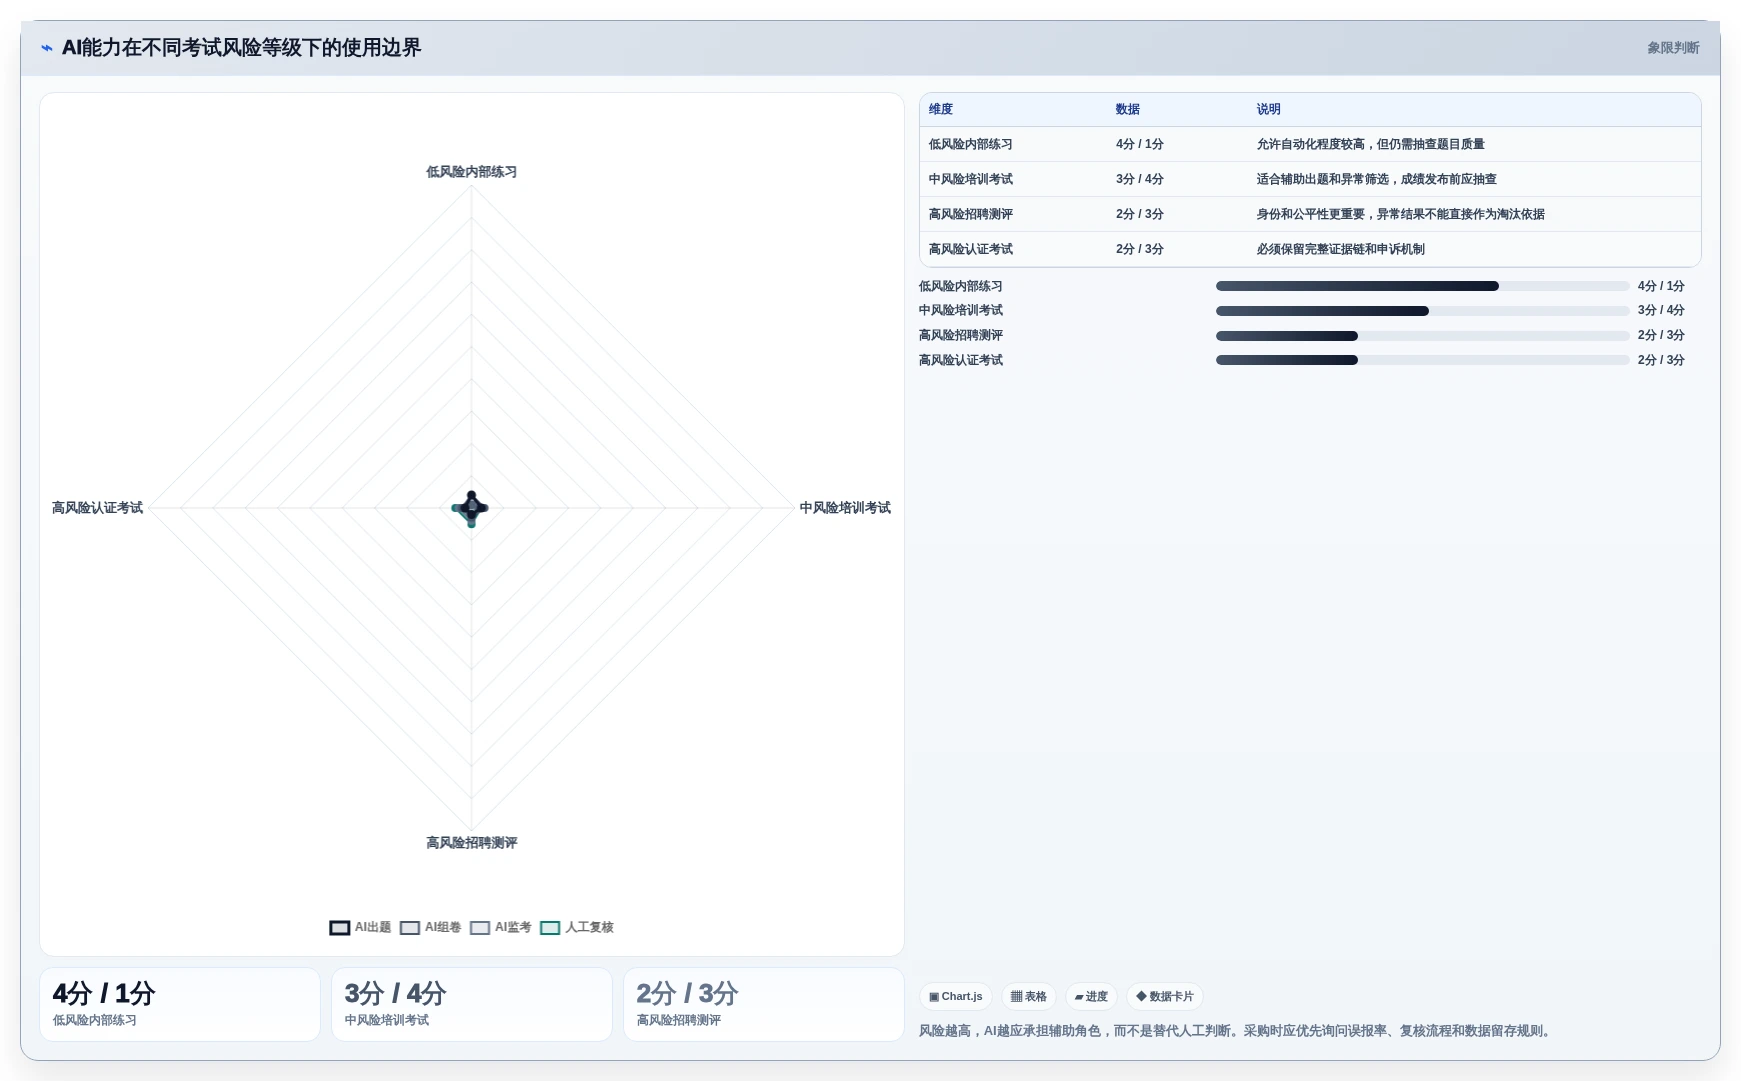Select 高风险招聘测评 table row cell
Screen dimensions: 1741x1081
[971, 215]
